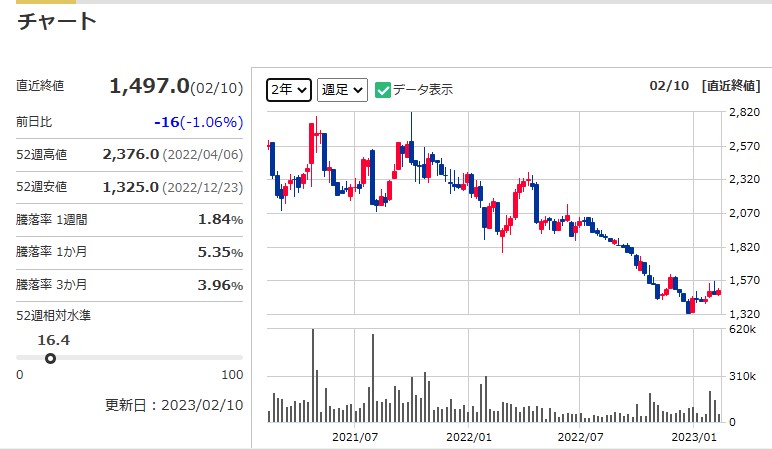This screenshot has width=772, height=449.
Task: Click the 騰落率 1か月 value 5.35%
Action: (x=221, y=252)
